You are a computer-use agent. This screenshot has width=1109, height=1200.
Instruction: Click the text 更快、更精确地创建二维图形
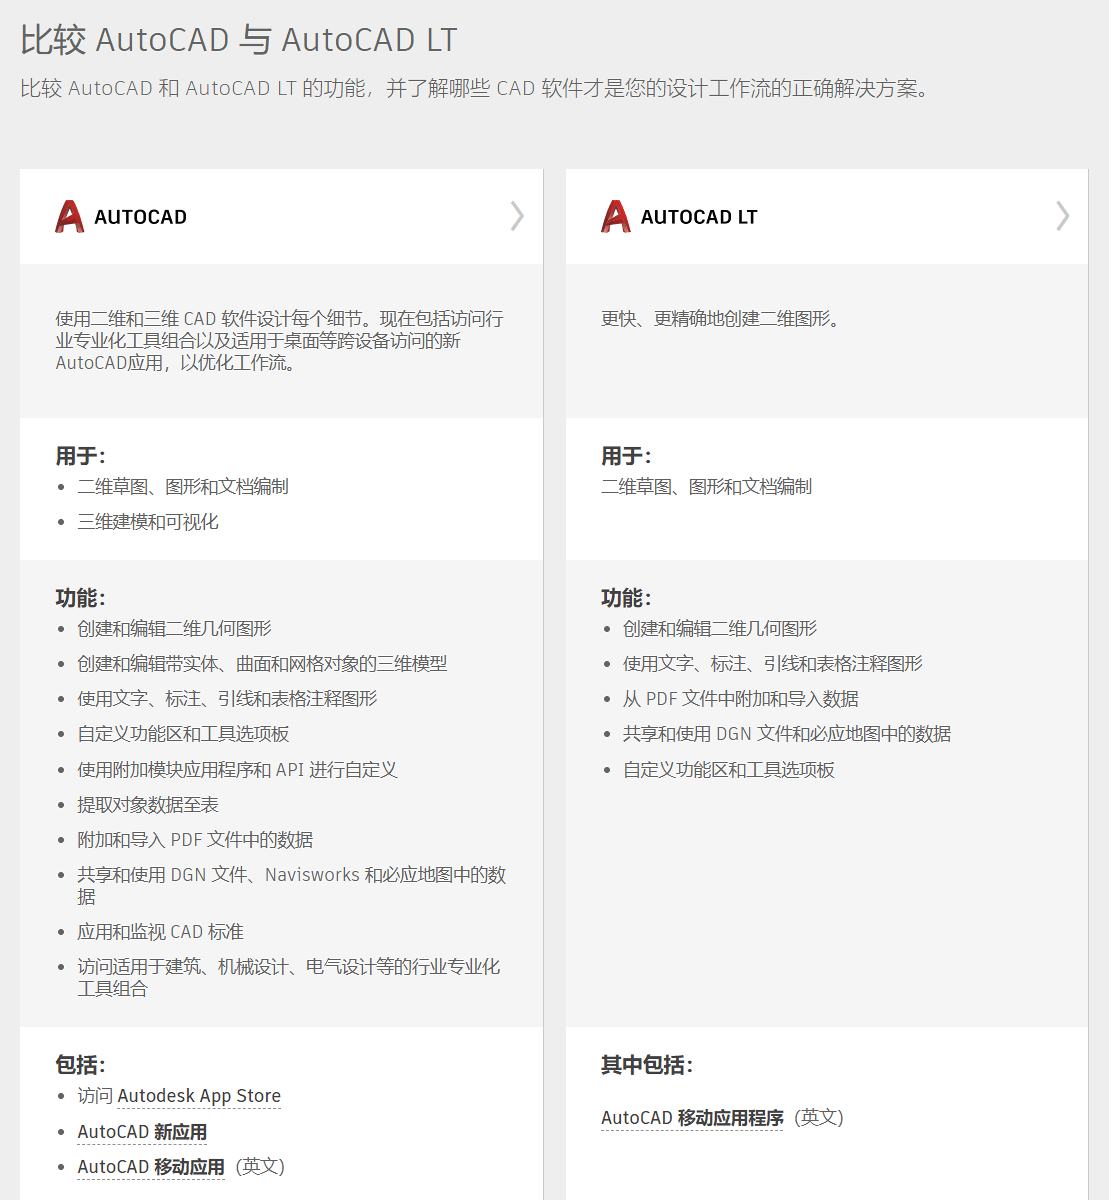click(721, 319)
